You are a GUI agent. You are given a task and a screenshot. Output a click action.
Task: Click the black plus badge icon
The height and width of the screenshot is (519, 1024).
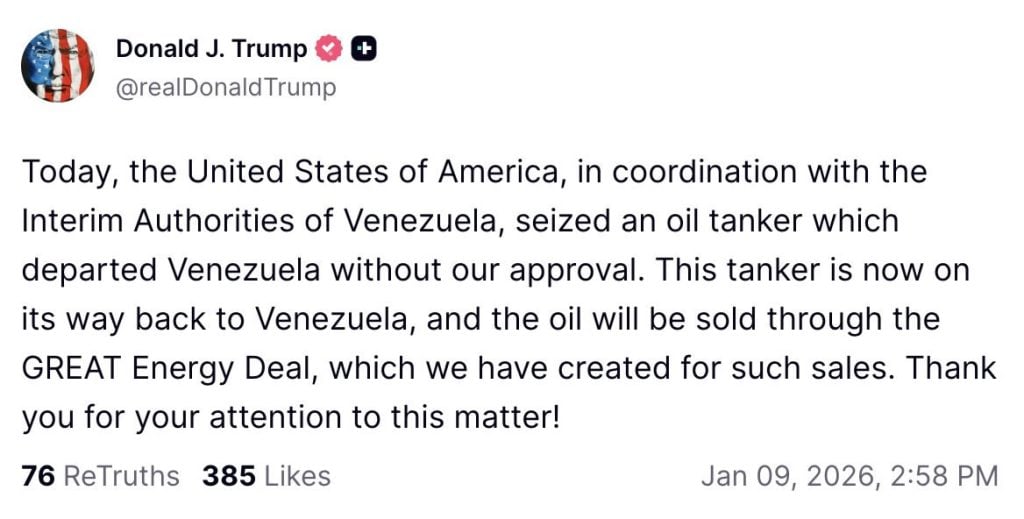pos(364,48)
